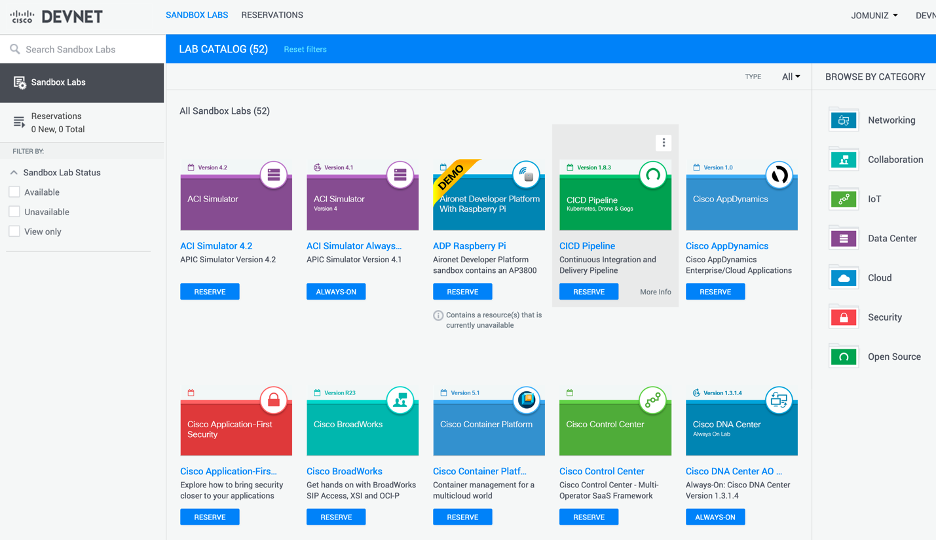936x540 pixels.
Task: Click the Cloud category icon
Action: (844, 278)
